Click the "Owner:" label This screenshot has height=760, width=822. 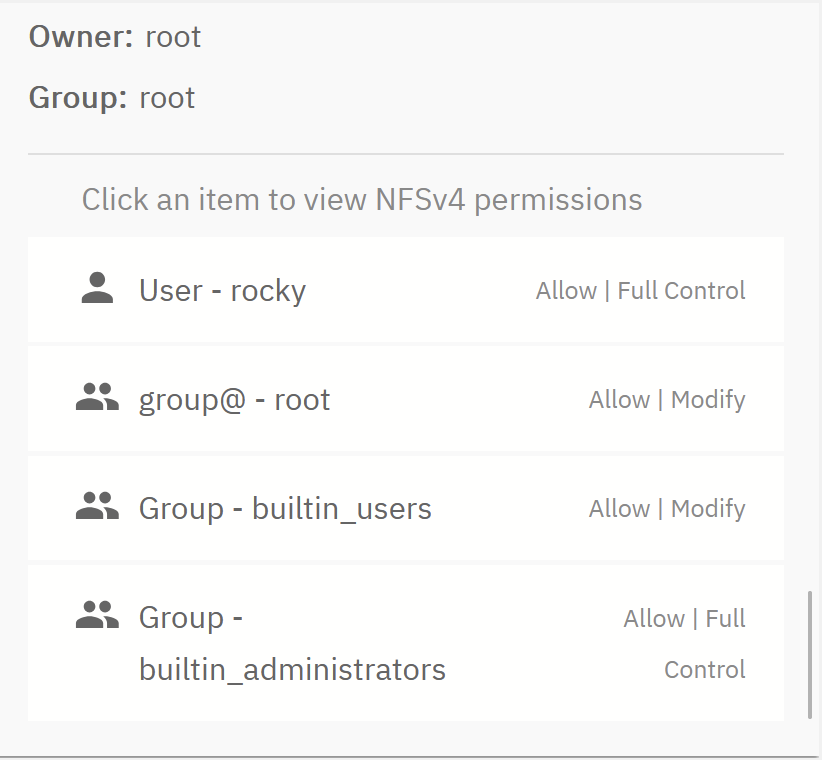(x=81, y=37)
